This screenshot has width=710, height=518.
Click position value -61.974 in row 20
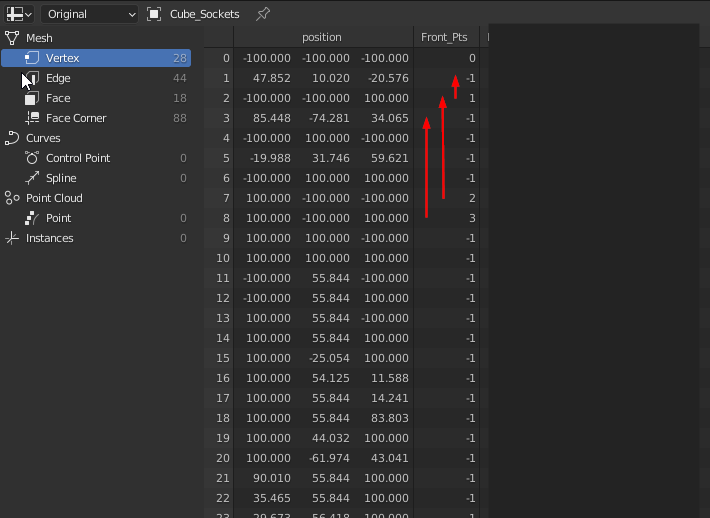(329, 458)
